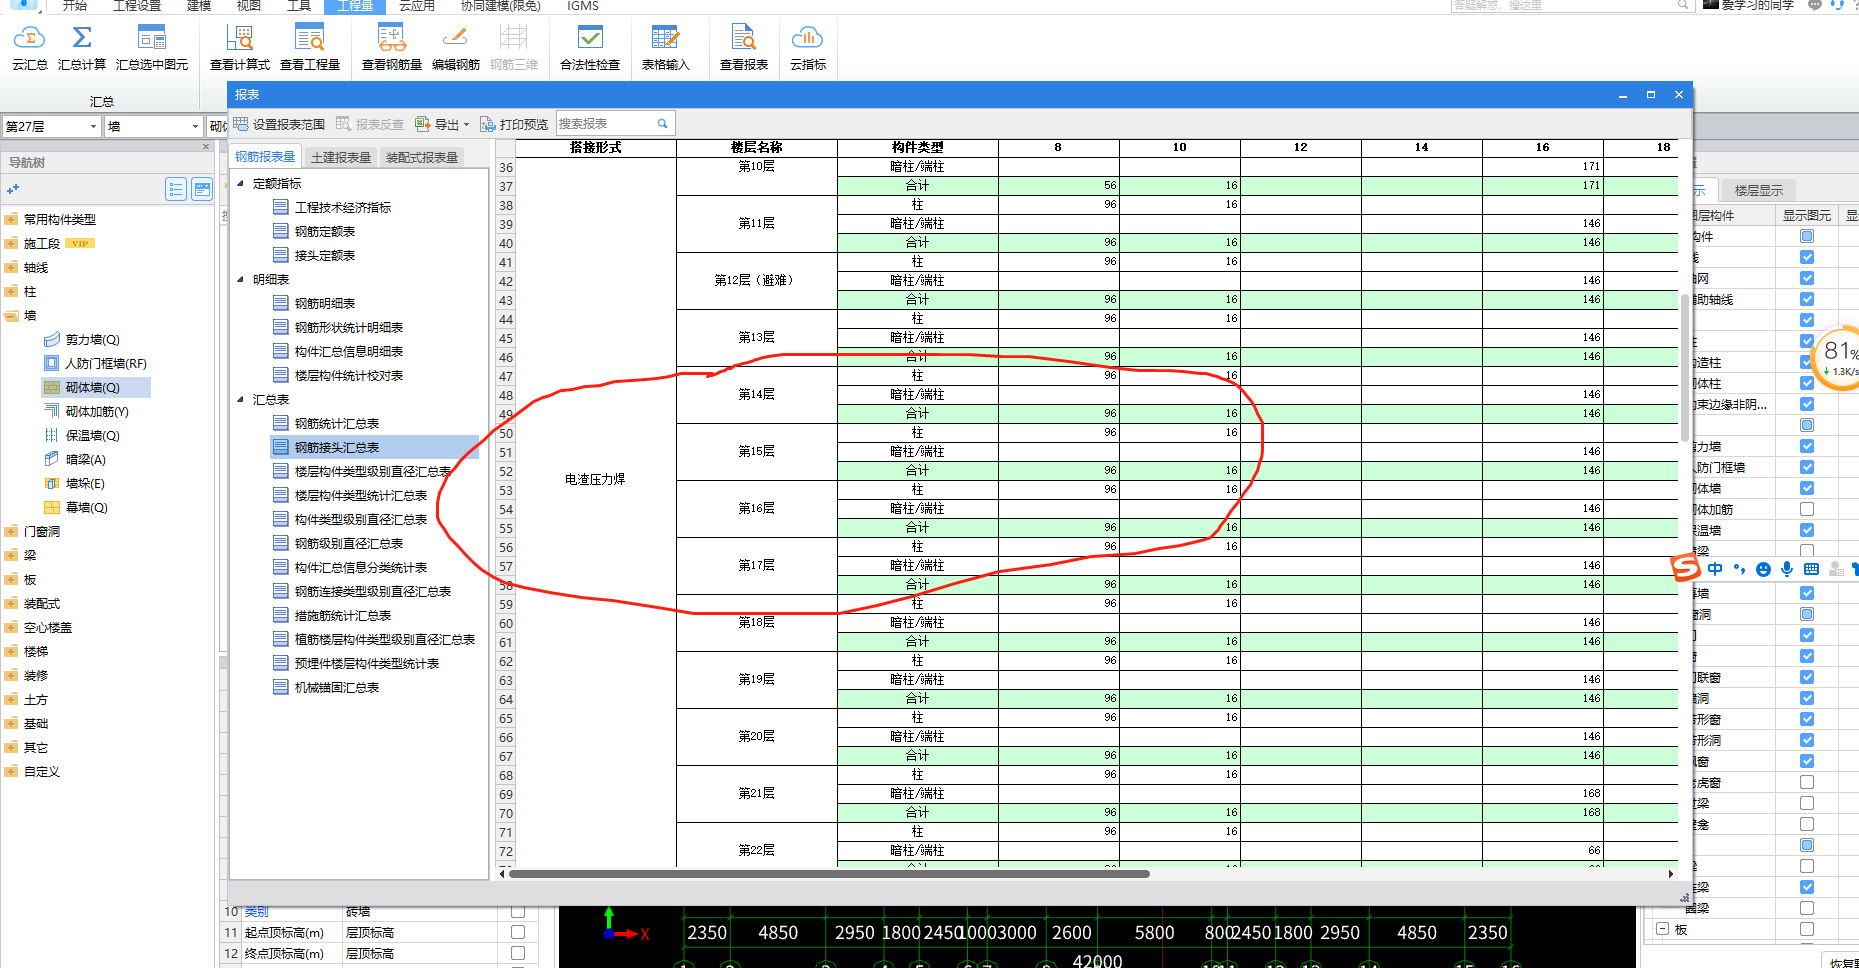The width and height of the screenshot is (1859, 968).
Task: Open the 工程量 ribbon tab
Action: pos(355,6)
